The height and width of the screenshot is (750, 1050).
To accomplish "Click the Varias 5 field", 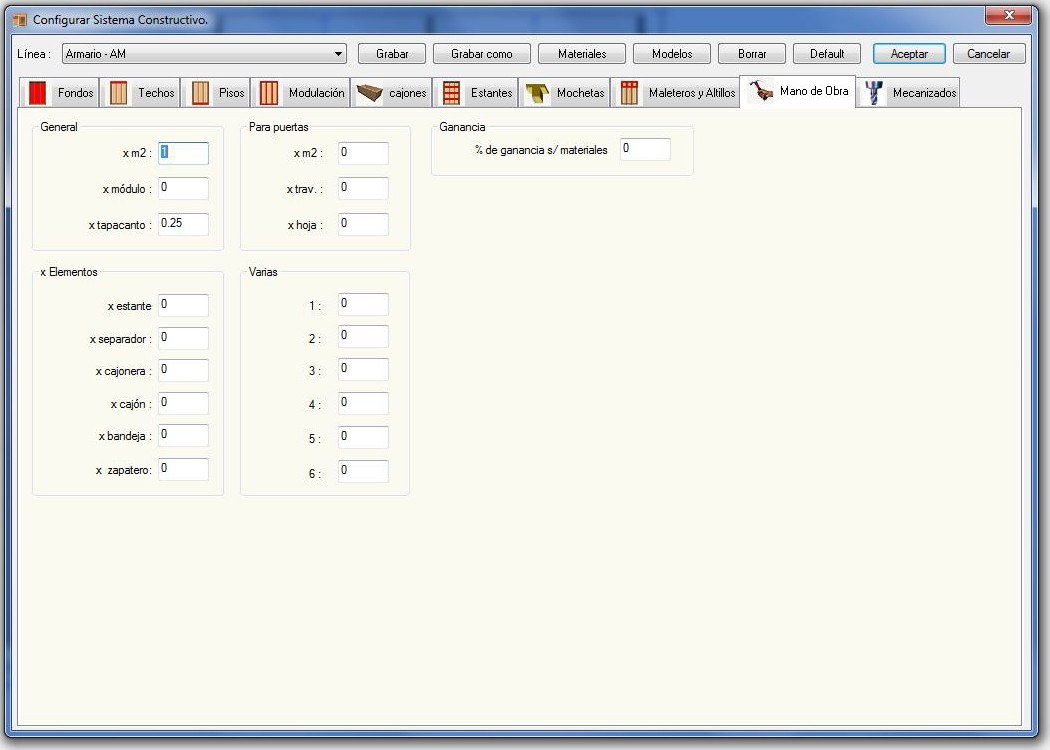I will 363,437.
